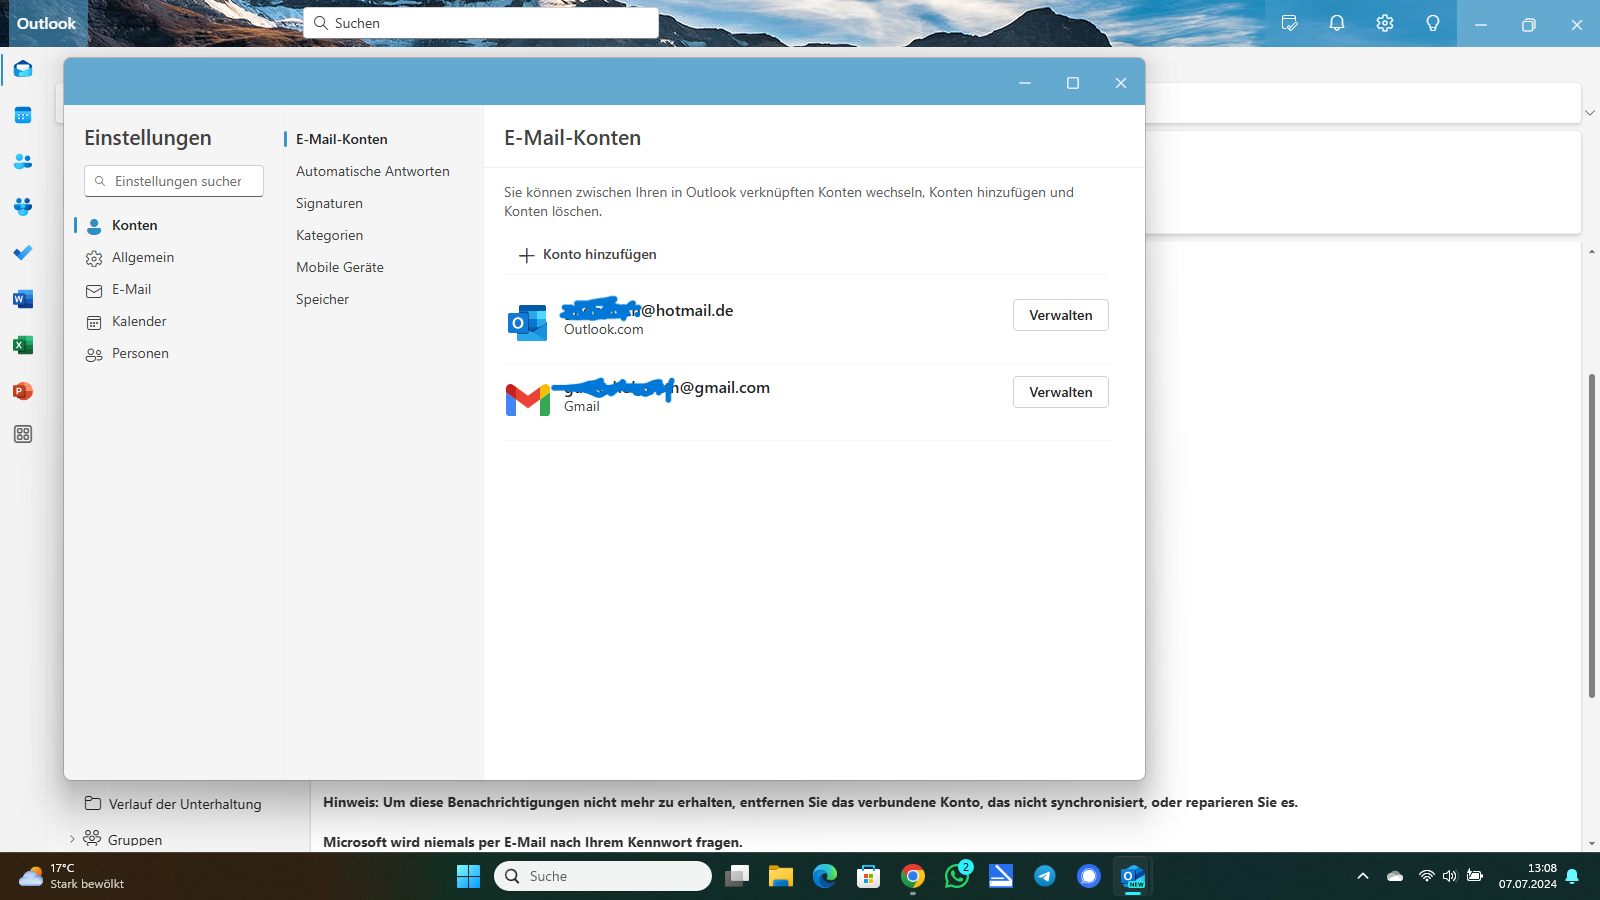
Task: Focus the Outlook Suchen search box
Action: [x=481, y=23]
